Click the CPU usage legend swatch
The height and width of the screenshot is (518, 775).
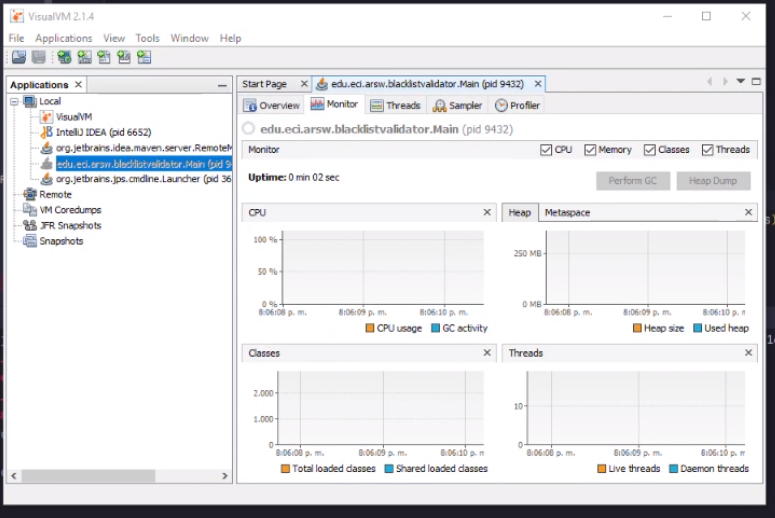[x=370, y=328]
